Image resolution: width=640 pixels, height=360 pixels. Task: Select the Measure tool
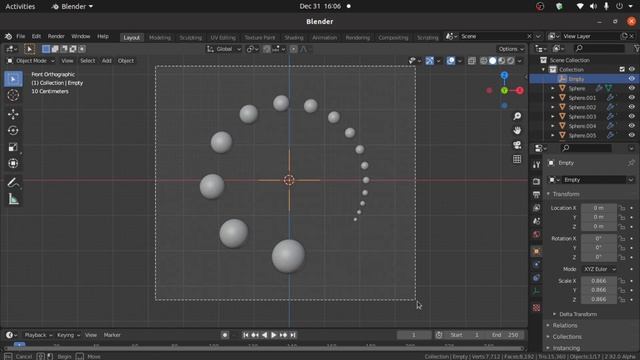pyautogui.click(x=13, y=199)
